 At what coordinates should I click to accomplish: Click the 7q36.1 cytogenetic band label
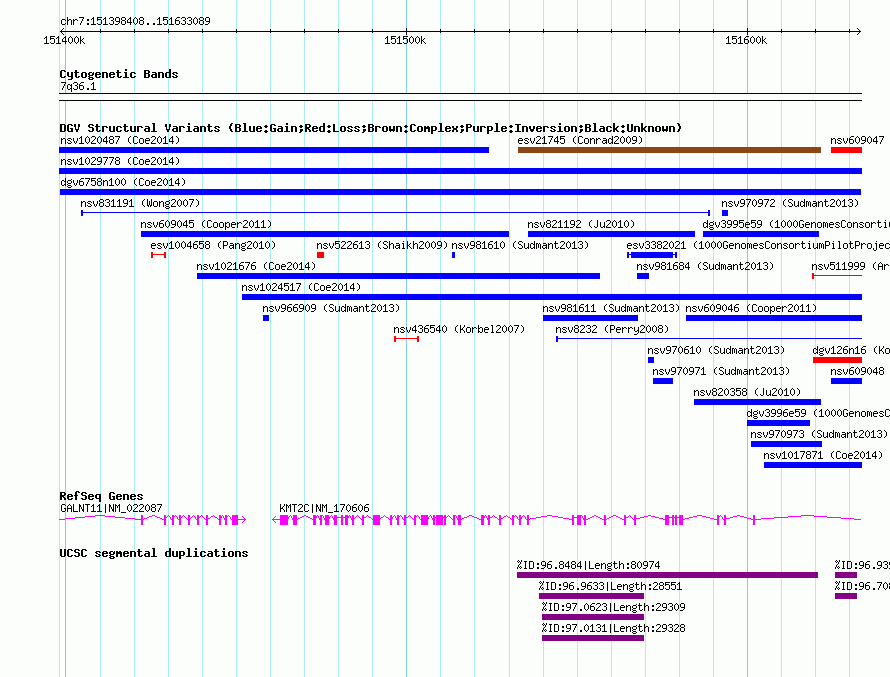click(78, 86)
